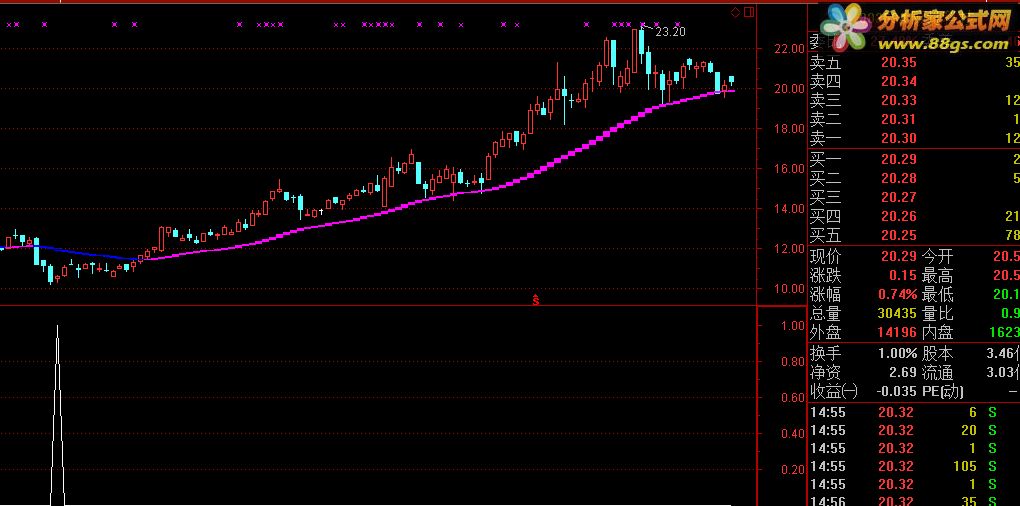The height and width of the screenshot is (506, 1020).
Task: Select the 卖三 price 20.33
Action: click(x=898, y=100)
